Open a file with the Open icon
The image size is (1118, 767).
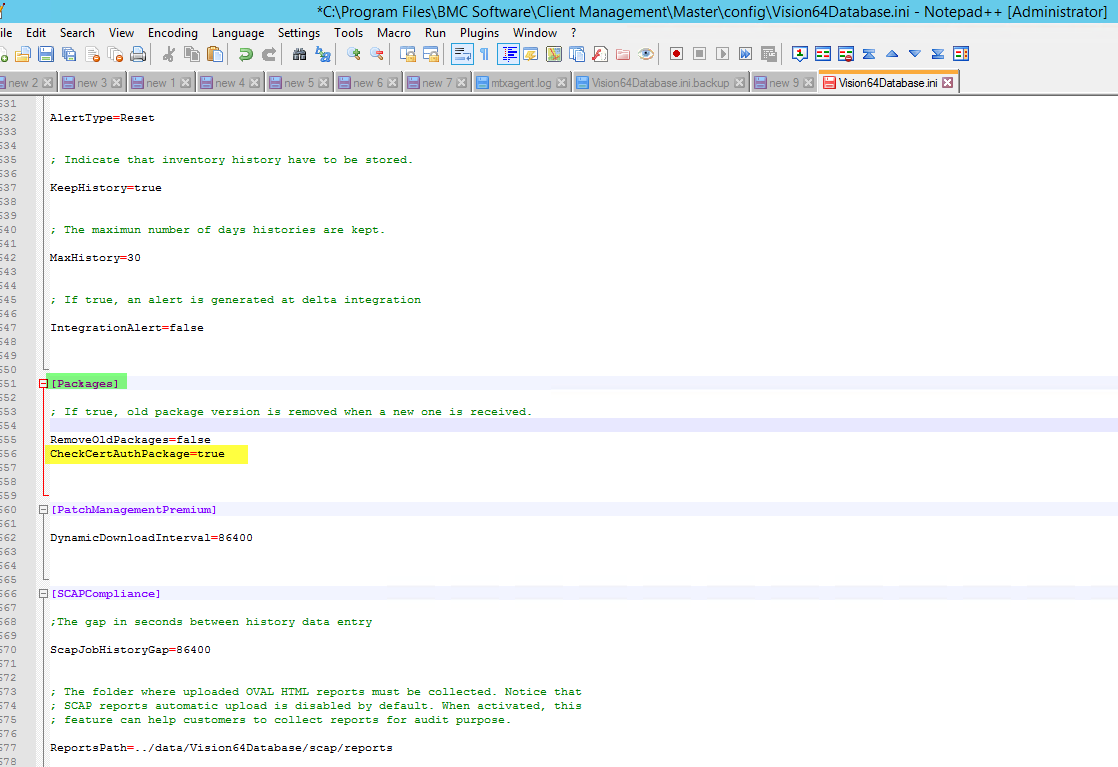pos(23,54)
